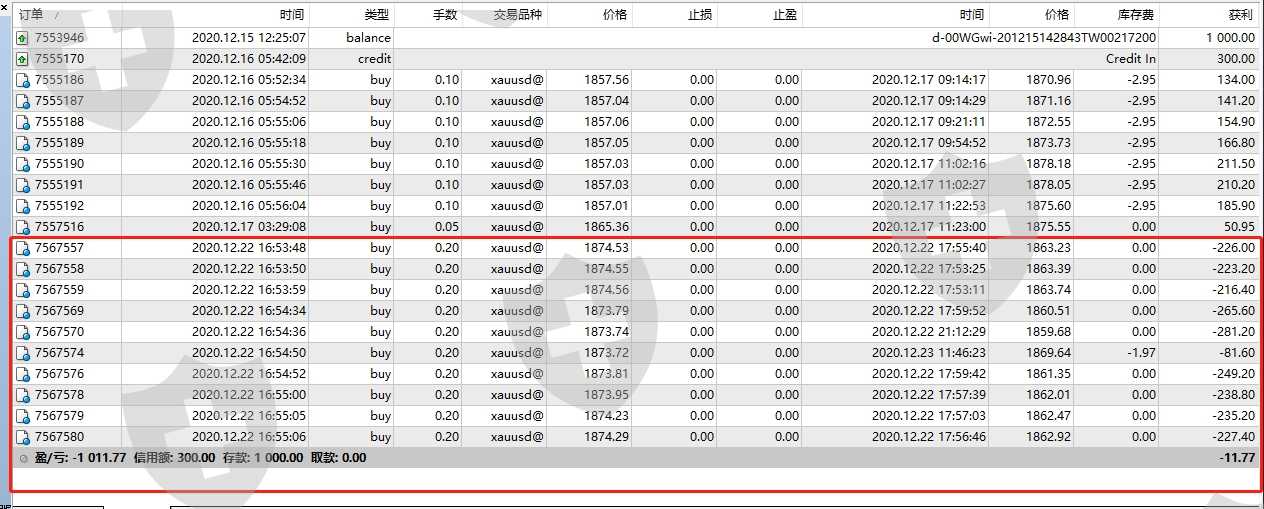
Task: Click the balance deposit icon for order 7553946
Action: click(x=22, y=38)
